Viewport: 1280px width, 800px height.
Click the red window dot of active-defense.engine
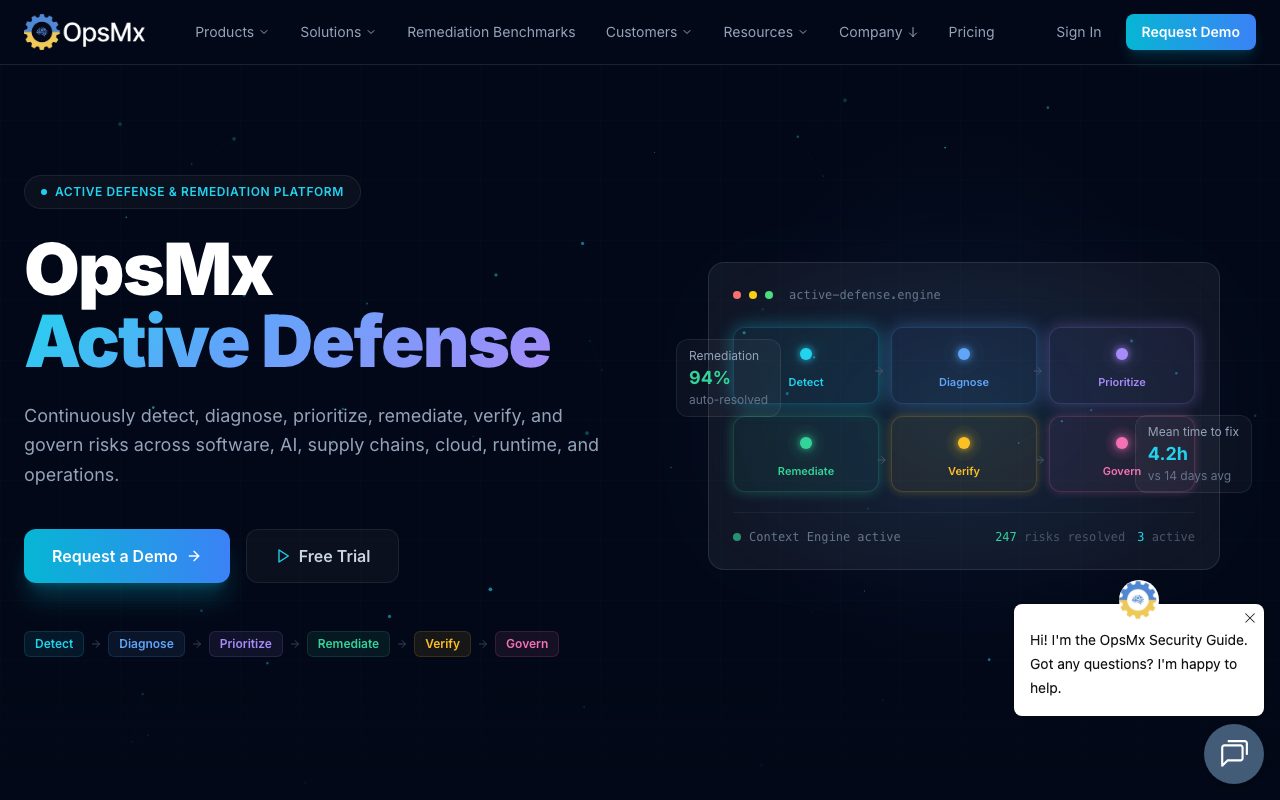tap(737, 295)
